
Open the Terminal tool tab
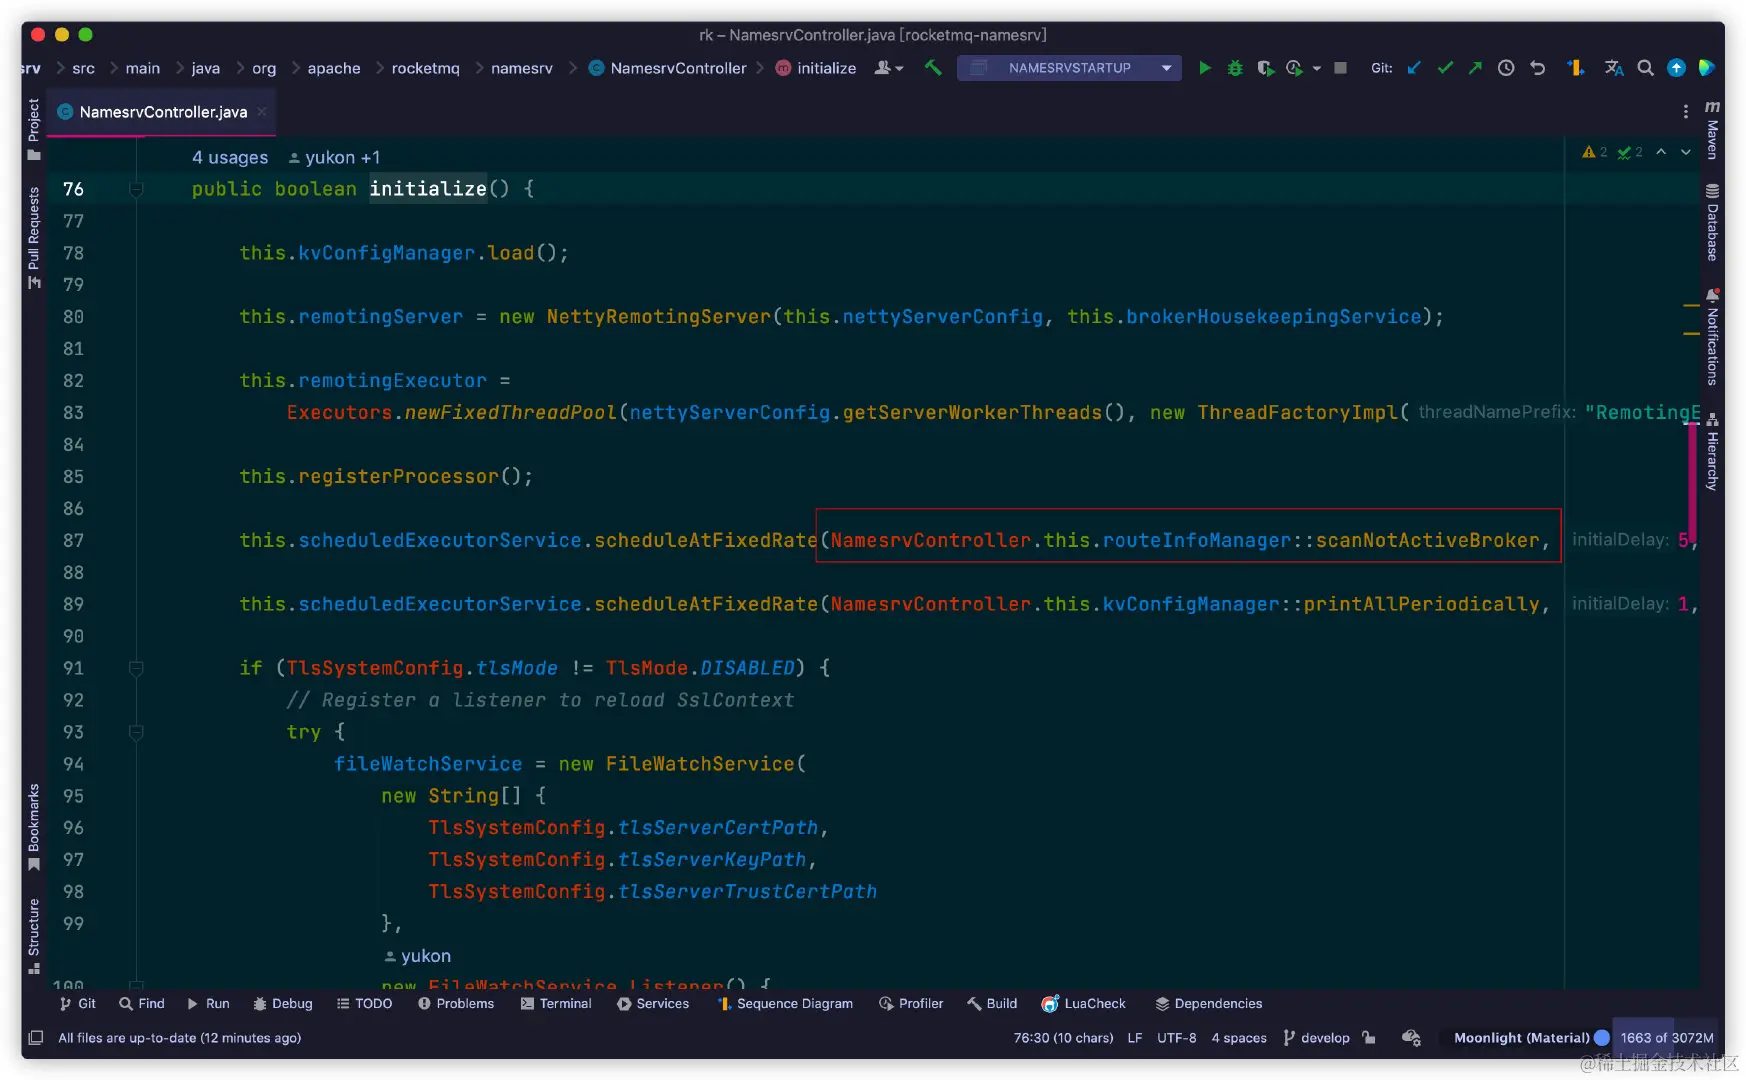[556, 1003]
